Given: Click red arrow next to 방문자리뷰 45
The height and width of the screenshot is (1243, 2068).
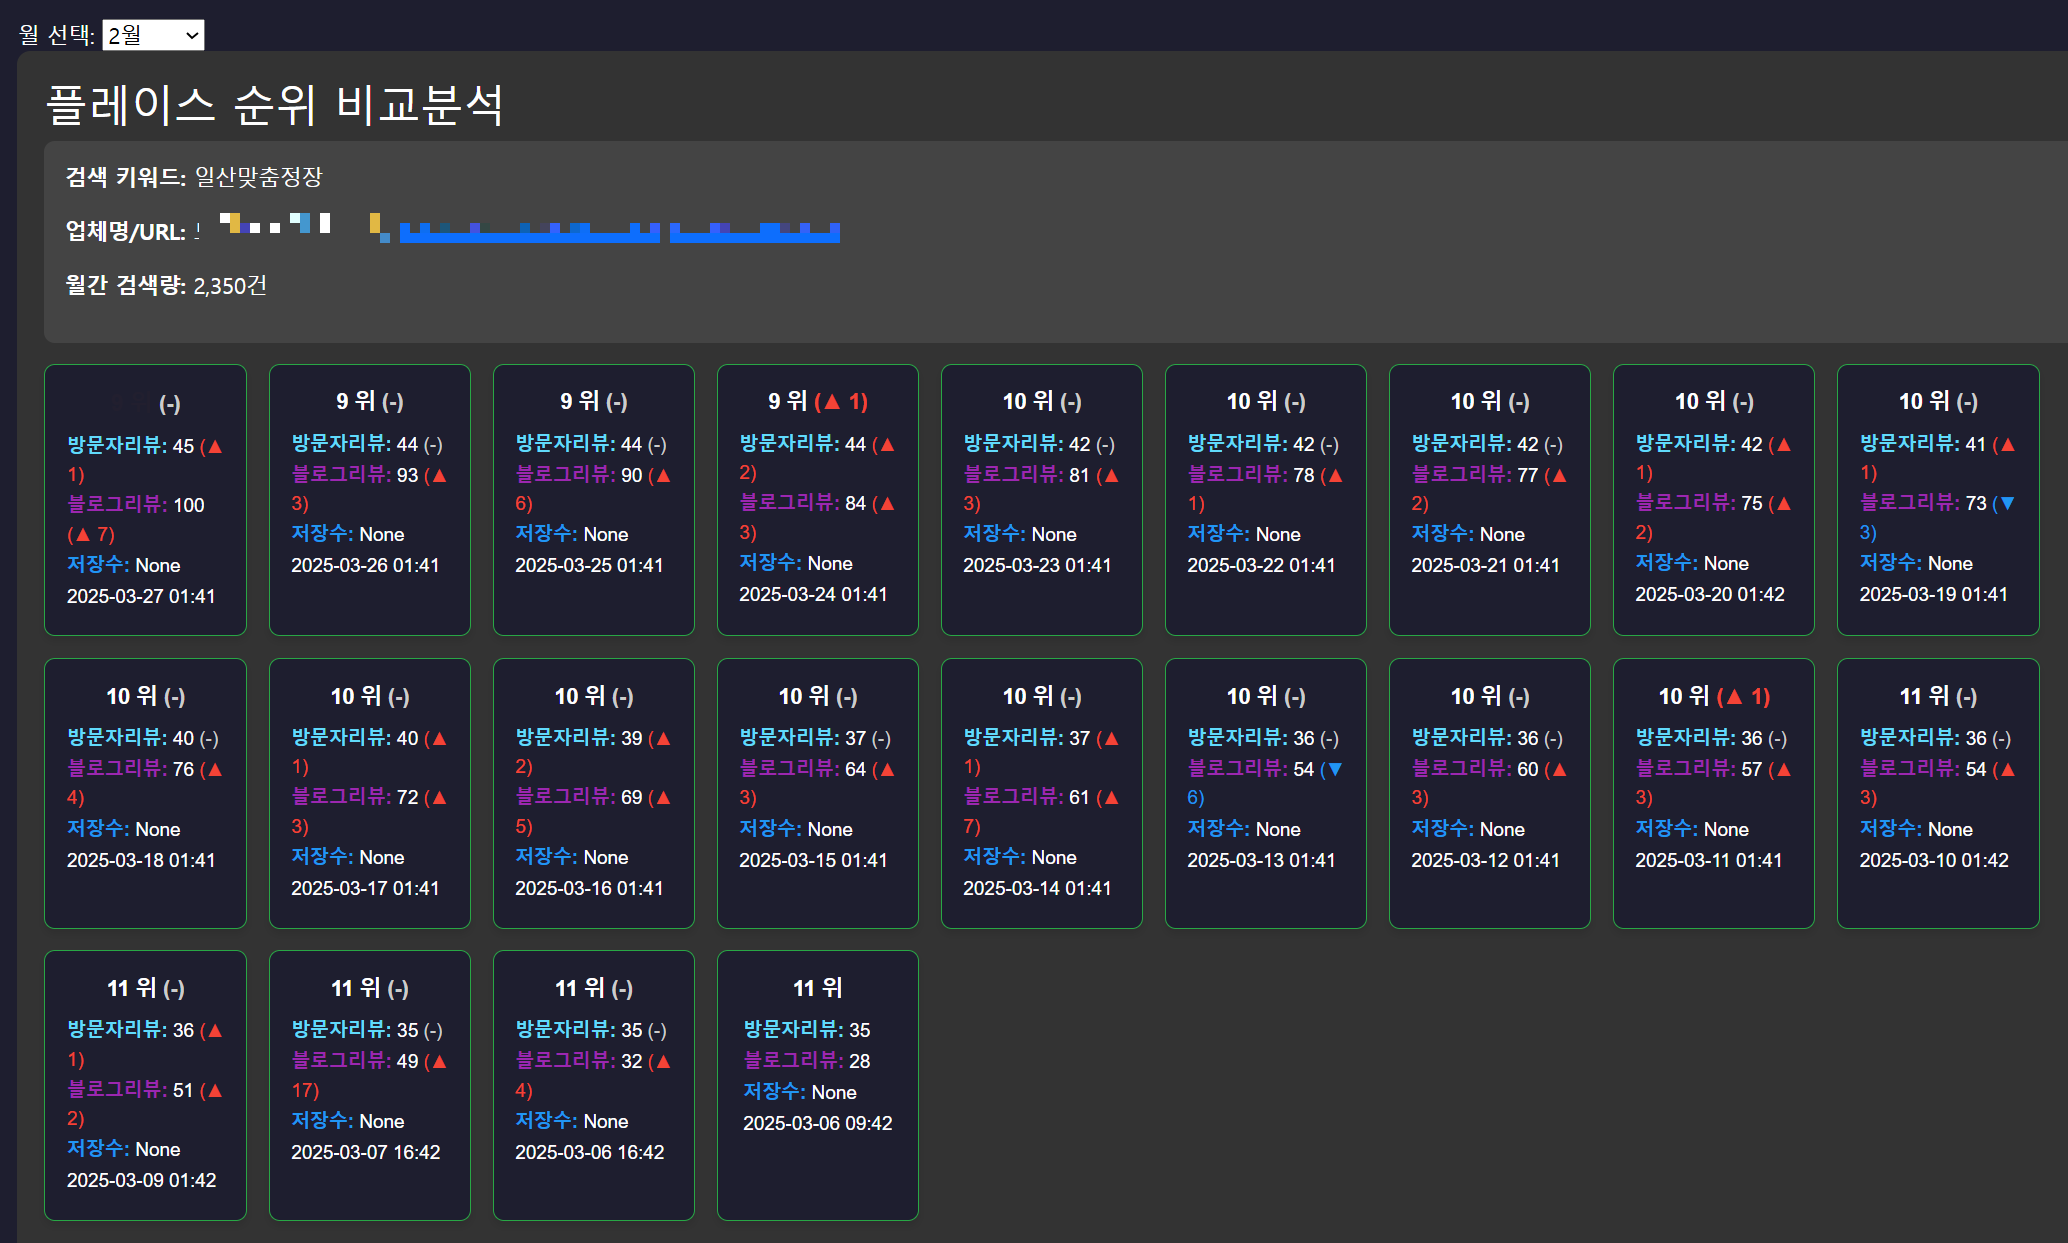Looking at the screenshot, I should point(214,446).
